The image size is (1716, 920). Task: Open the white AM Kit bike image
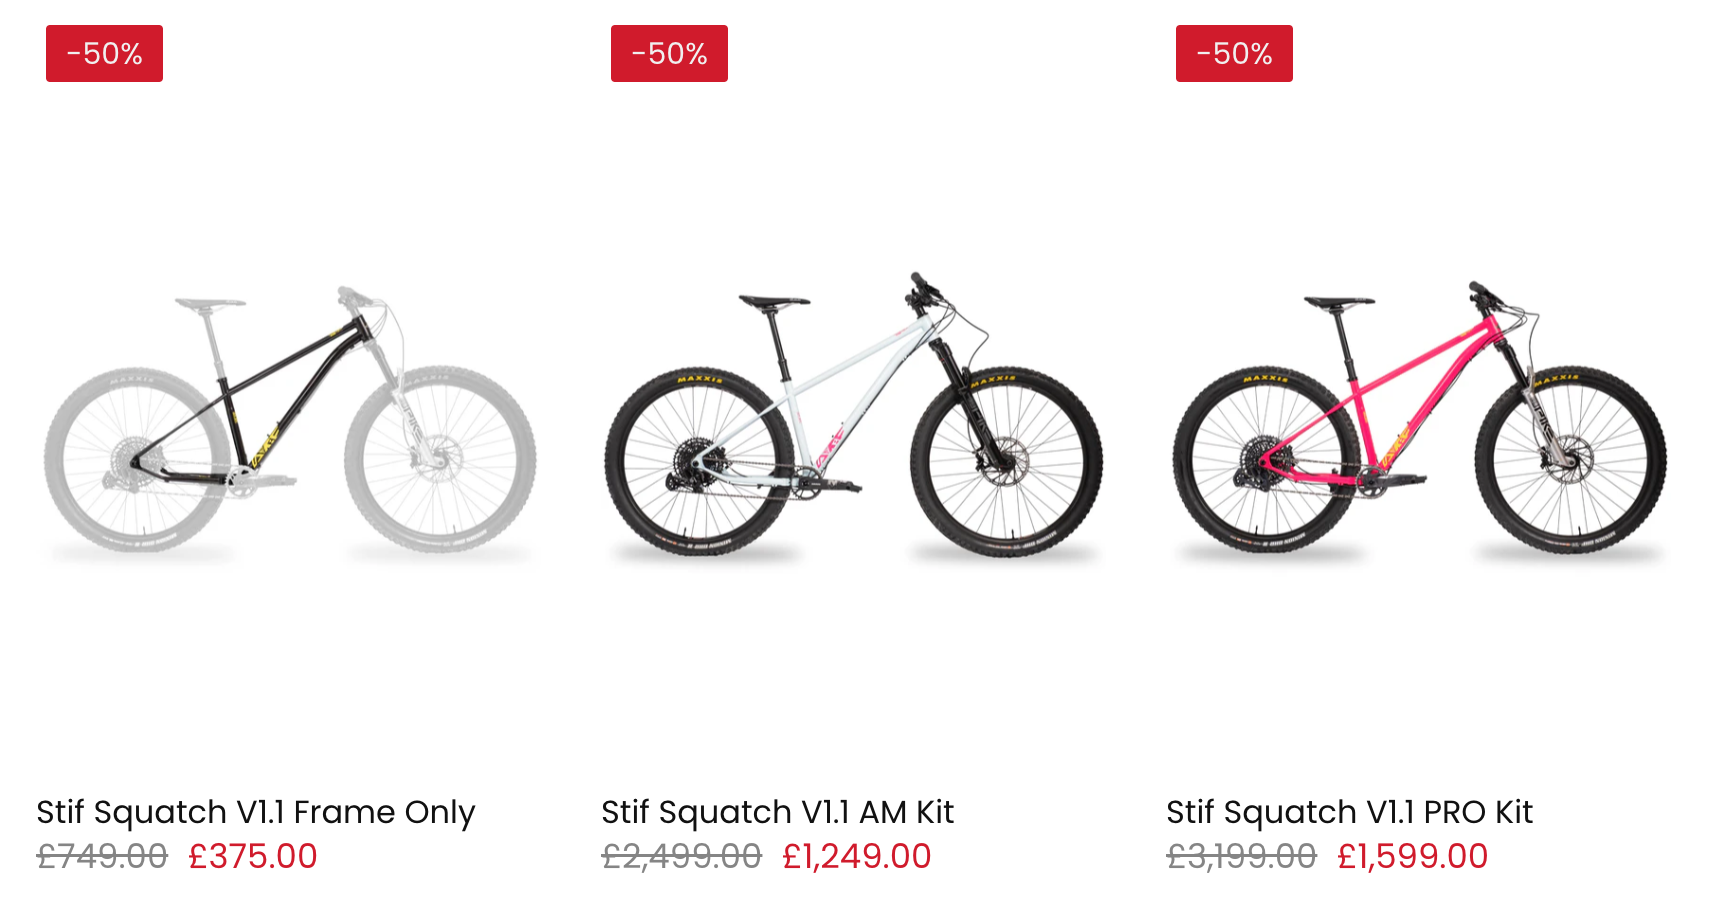855,420
